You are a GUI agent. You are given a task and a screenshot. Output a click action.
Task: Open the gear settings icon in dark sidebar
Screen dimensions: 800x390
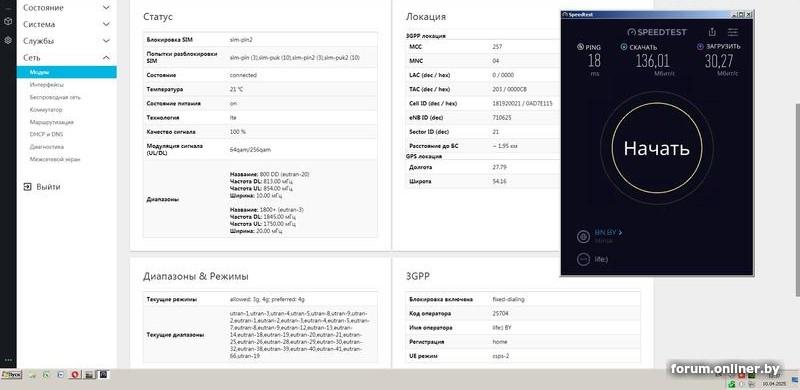[x=8, y=40]
